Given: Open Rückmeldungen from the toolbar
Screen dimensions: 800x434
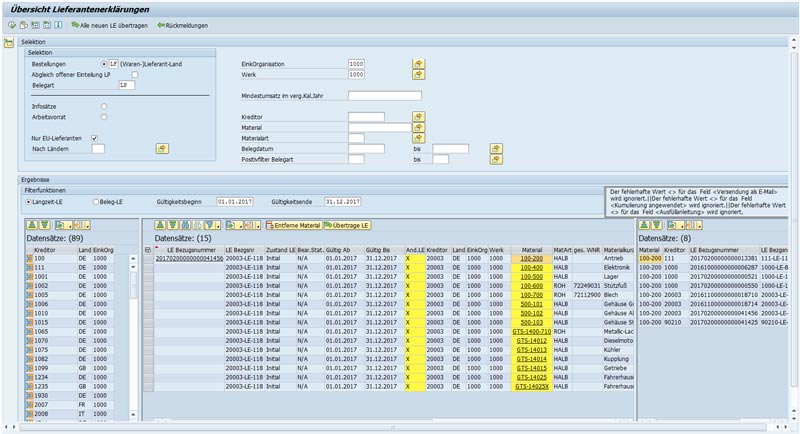Looking at the screenshot, I should tap(183, 25).
